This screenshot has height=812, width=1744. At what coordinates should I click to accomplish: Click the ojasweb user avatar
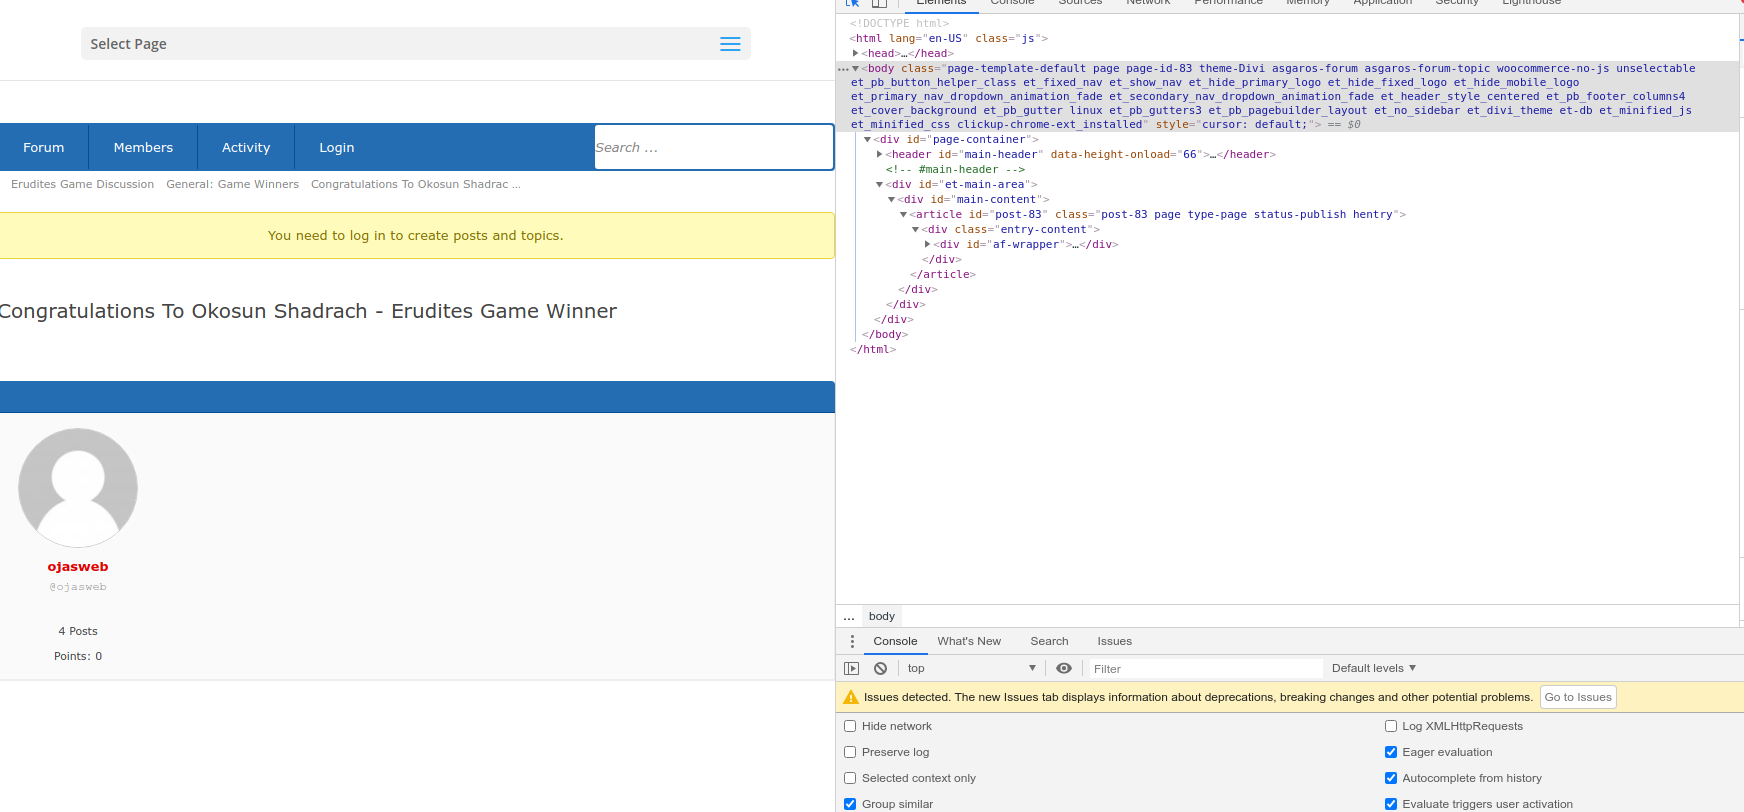[x=78, y=488]
